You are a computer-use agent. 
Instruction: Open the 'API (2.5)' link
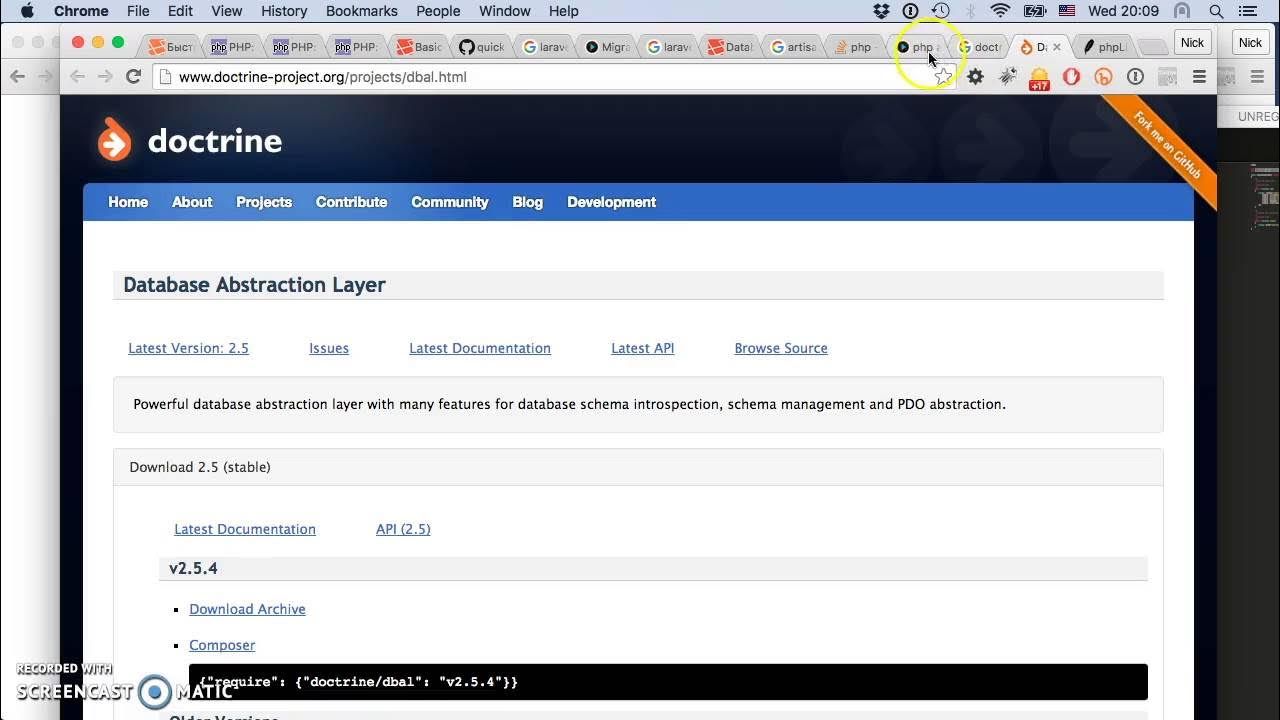[403, 529]
